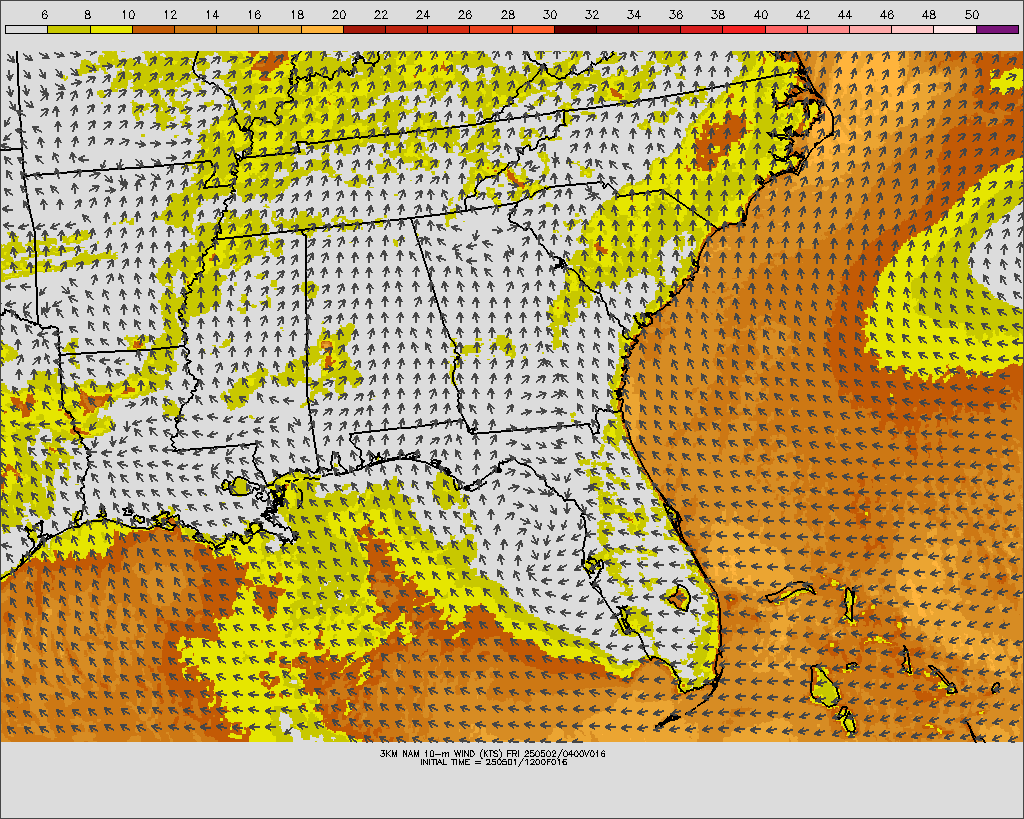Click the "3KM NAM 10-m WIND (KTS)" caption line
Image resolution: width=1024 pixels, height=819 pixels.
pos(493,754)
